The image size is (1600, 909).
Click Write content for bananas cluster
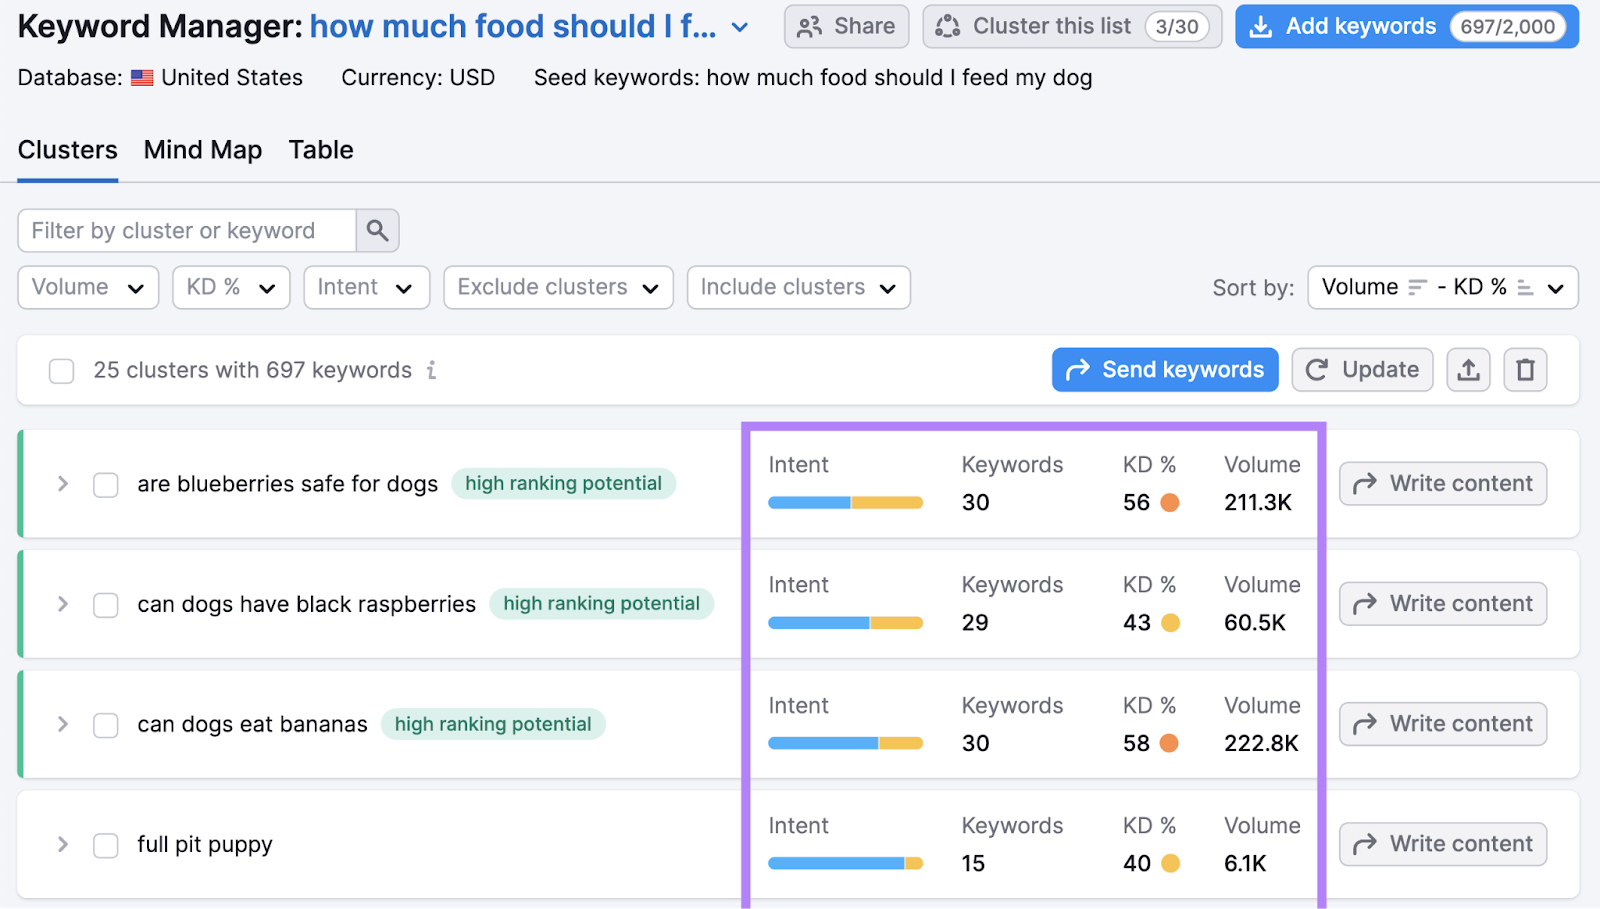click(x=1443, y=724)
